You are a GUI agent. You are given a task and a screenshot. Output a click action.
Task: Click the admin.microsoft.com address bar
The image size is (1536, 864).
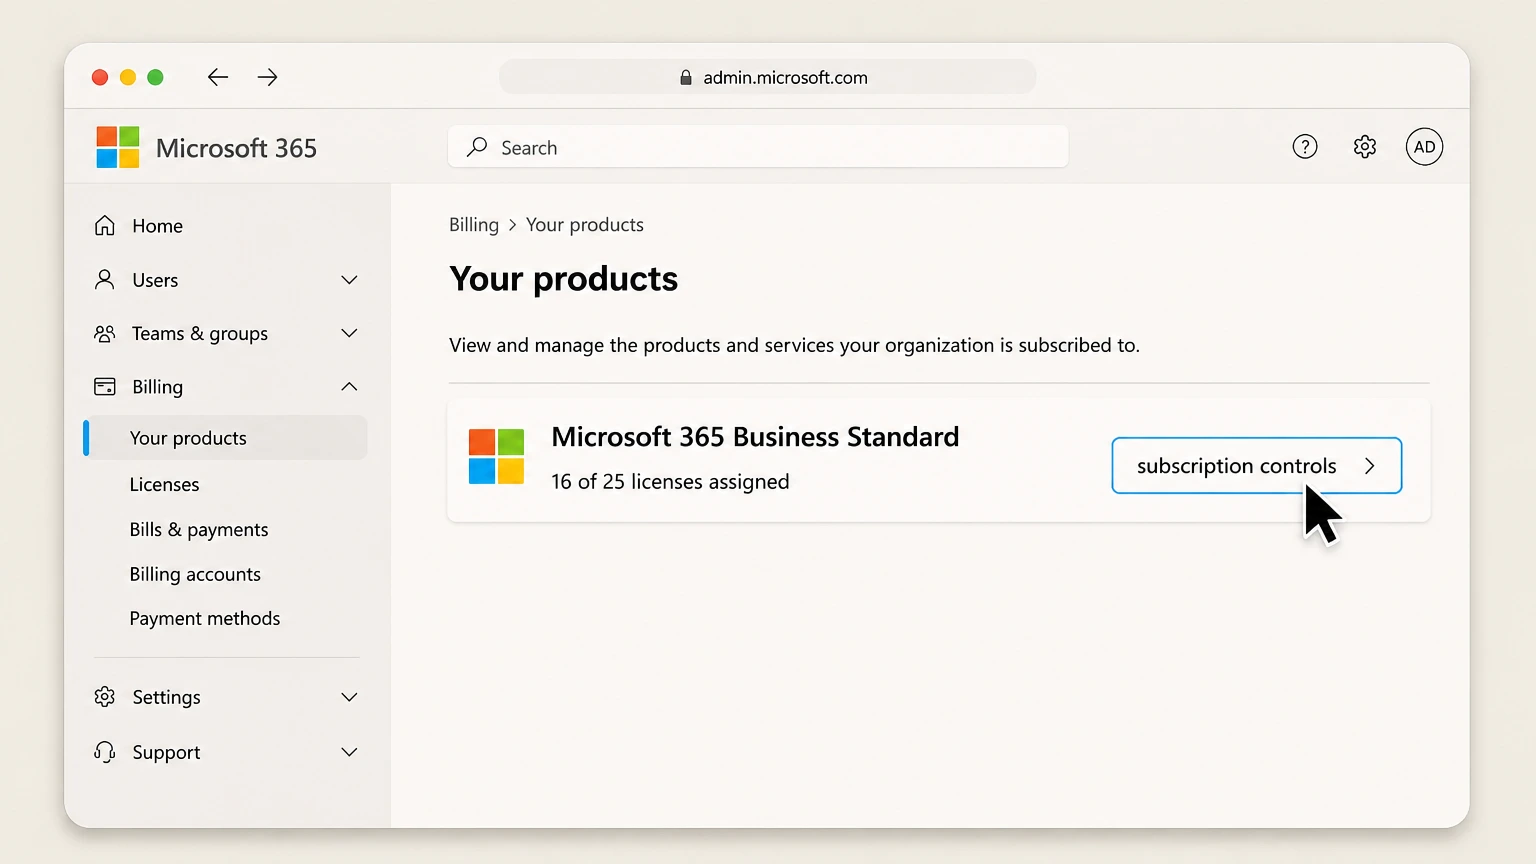pos(768,77)
